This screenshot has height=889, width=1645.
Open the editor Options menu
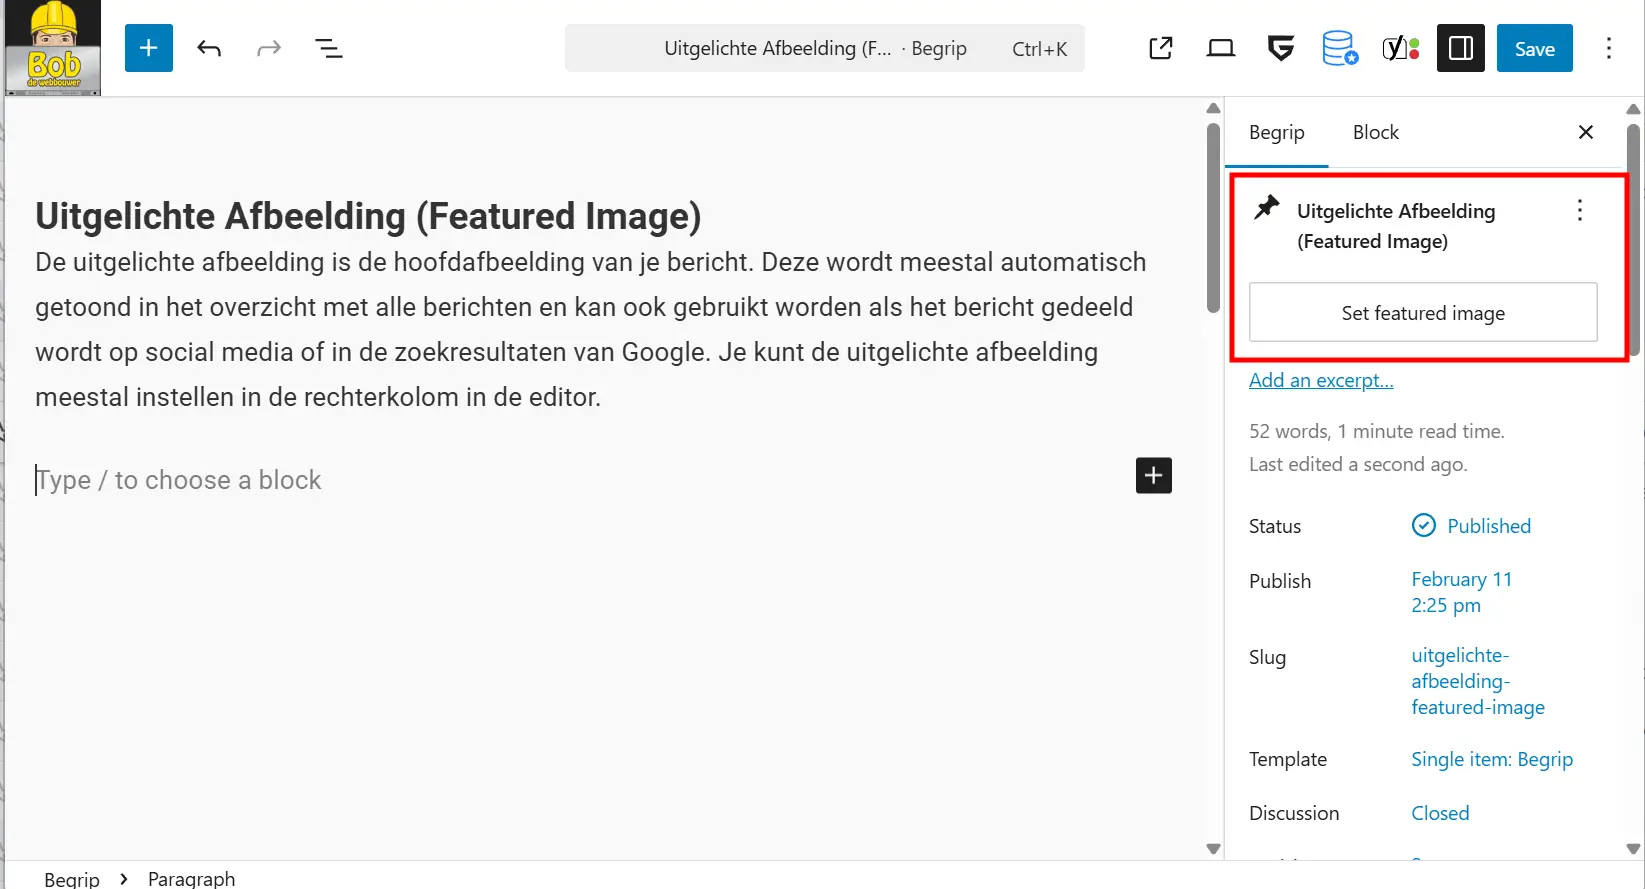[1608, 48]
